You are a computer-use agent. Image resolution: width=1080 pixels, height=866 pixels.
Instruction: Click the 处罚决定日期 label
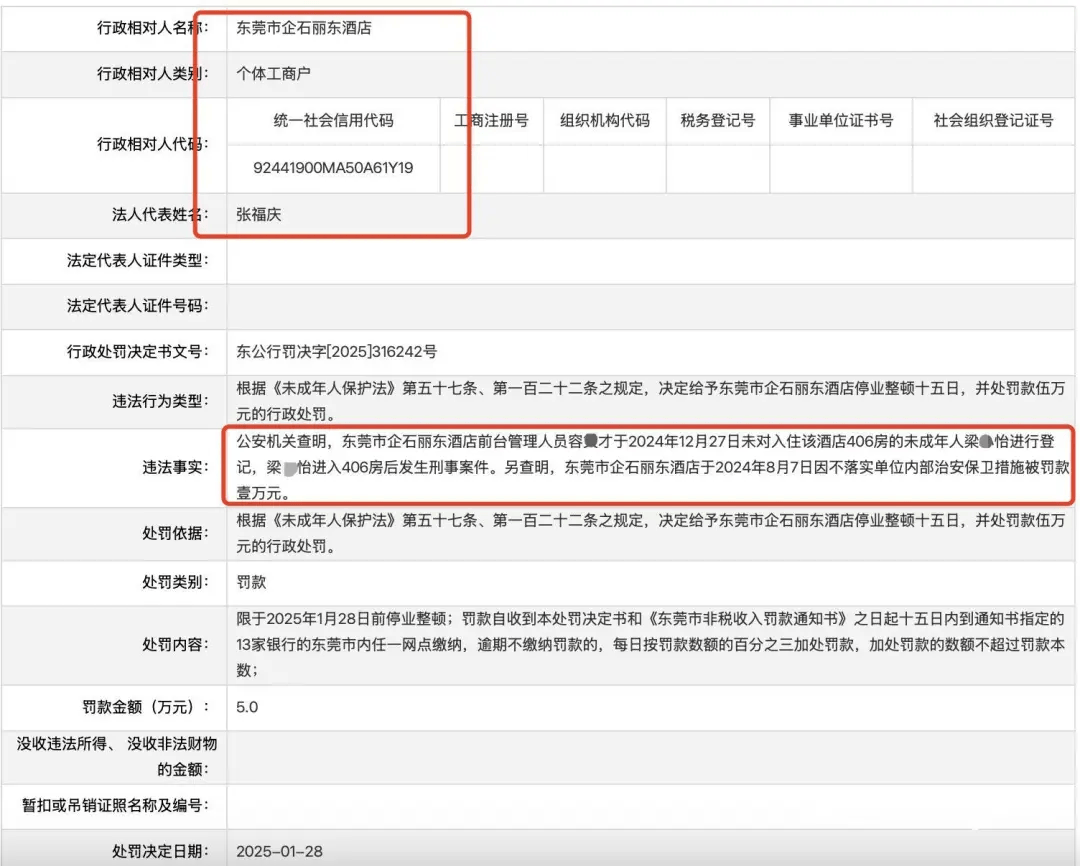160,852
